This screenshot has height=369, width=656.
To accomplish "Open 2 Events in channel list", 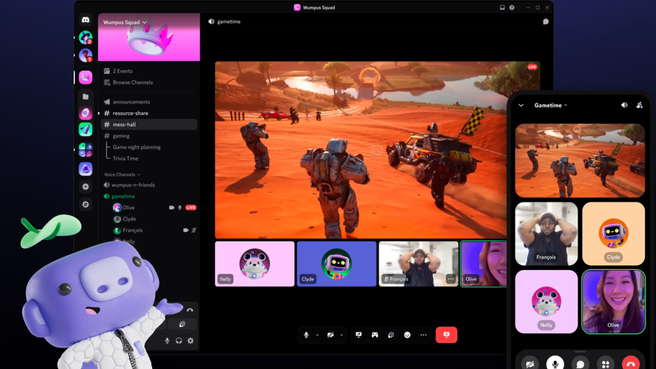I will coord(118,71).
